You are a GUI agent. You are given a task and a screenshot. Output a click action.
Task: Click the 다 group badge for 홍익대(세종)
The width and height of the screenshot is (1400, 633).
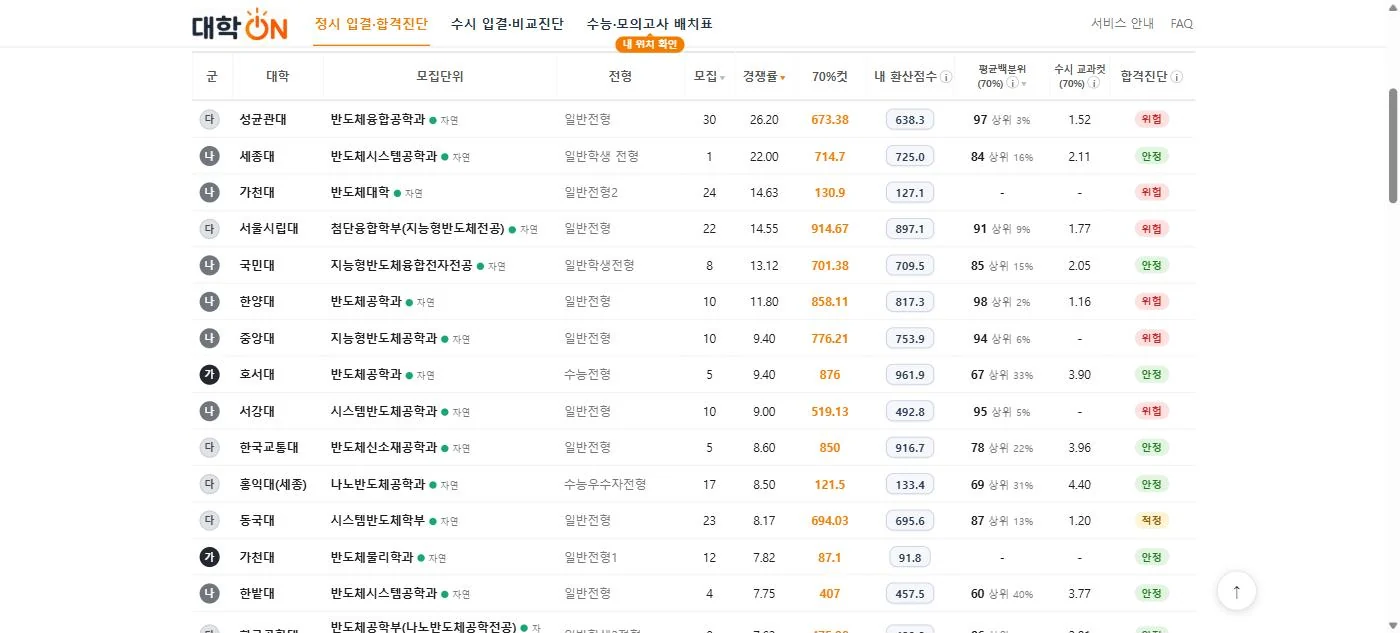point(209,484)
